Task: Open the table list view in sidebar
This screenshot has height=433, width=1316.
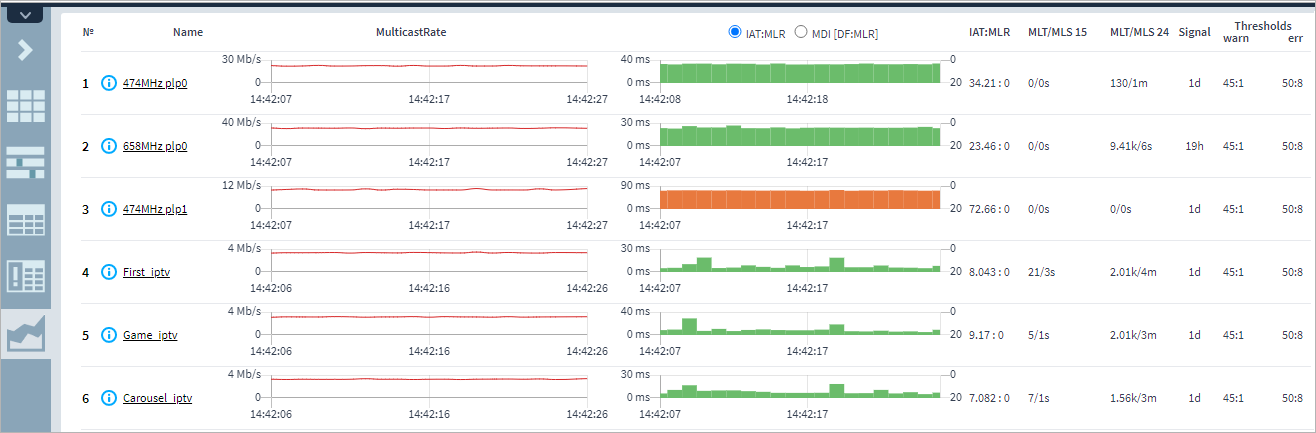Action: pyautogui.click(x=26, y=219)
